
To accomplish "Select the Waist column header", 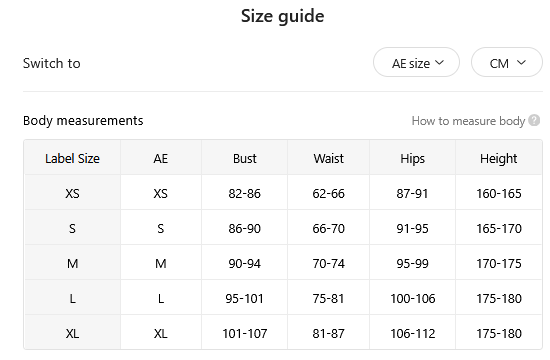I will [328, 158].
